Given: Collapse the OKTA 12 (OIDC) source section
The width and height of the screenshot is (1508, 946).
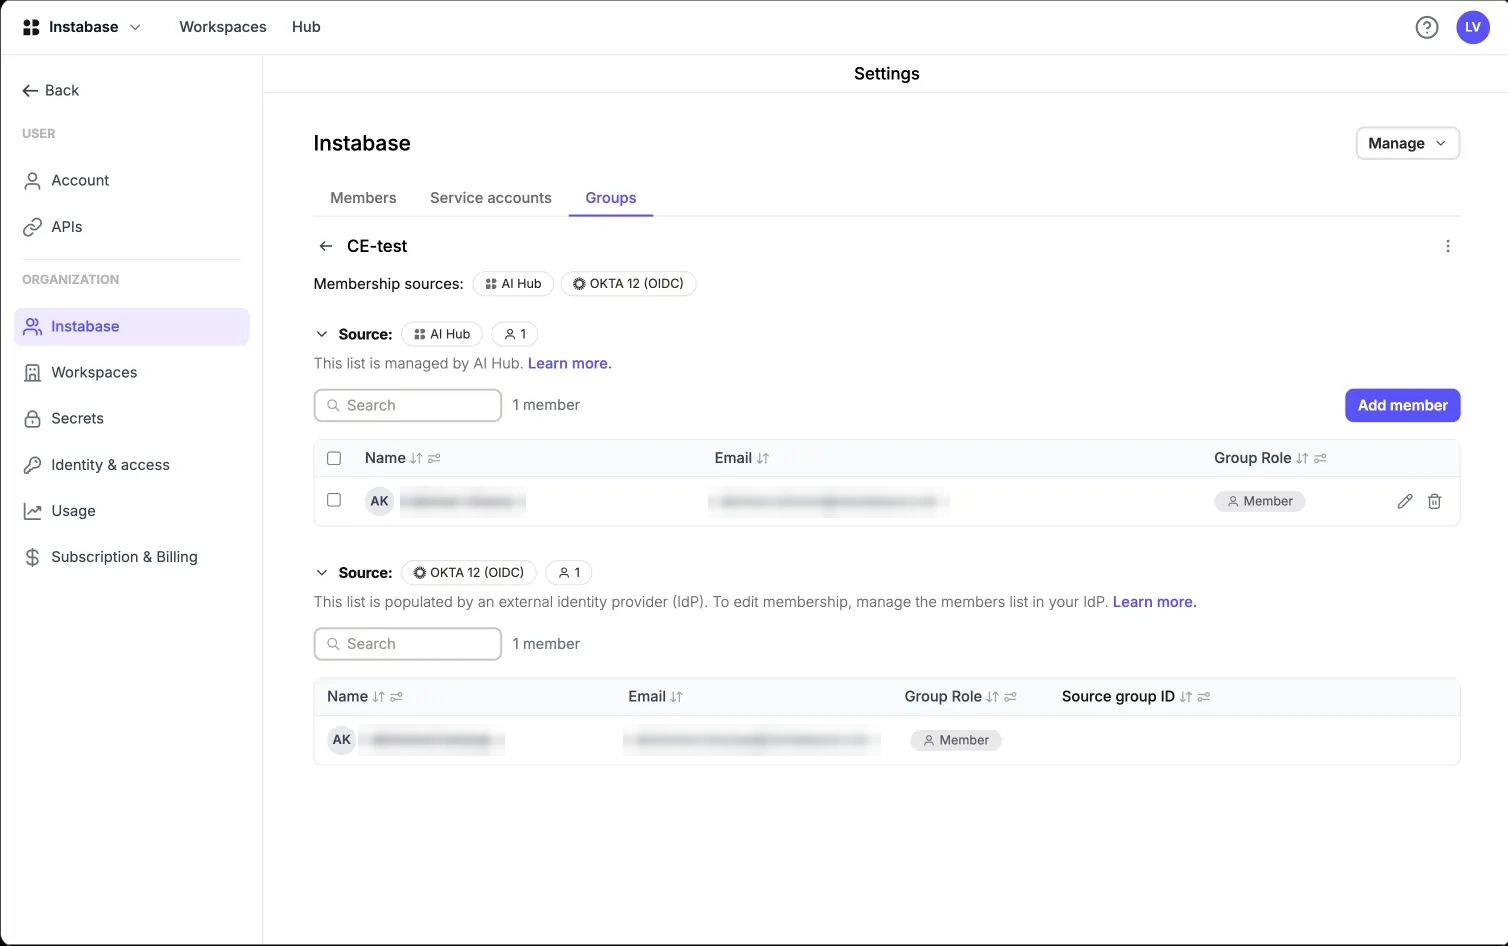Looking at the screenshot, I should click(x=321, y=573).
